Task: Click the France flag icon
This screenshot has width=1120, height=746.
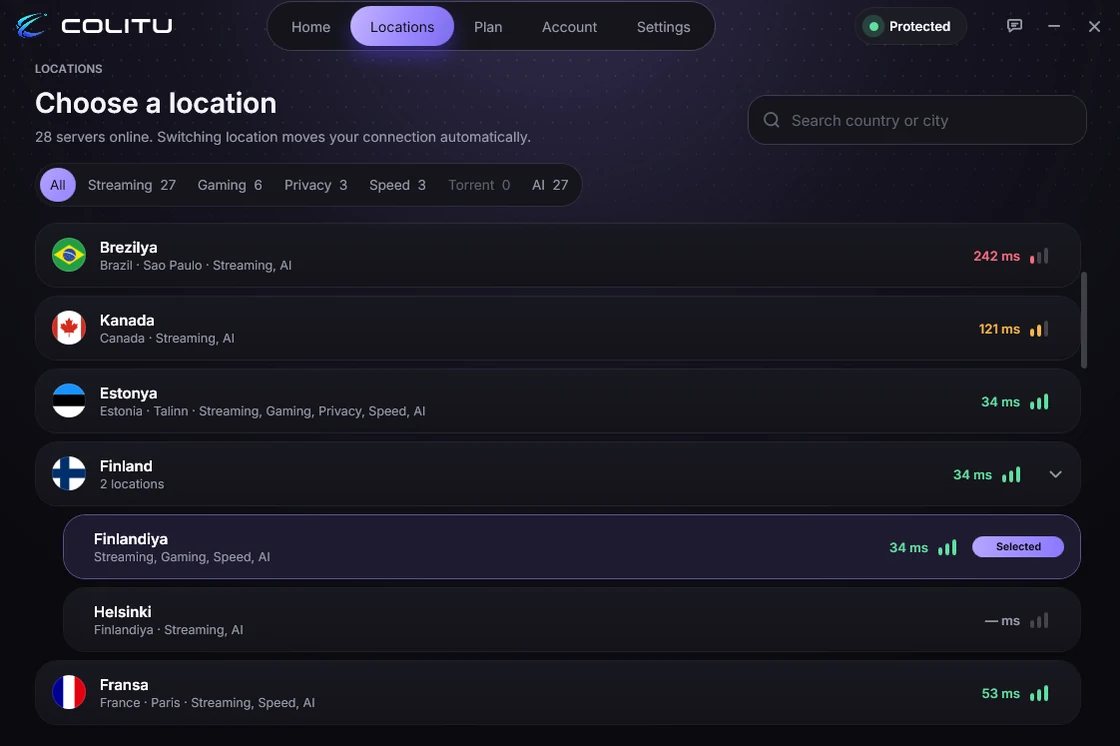Action: [x=69, y=692]
